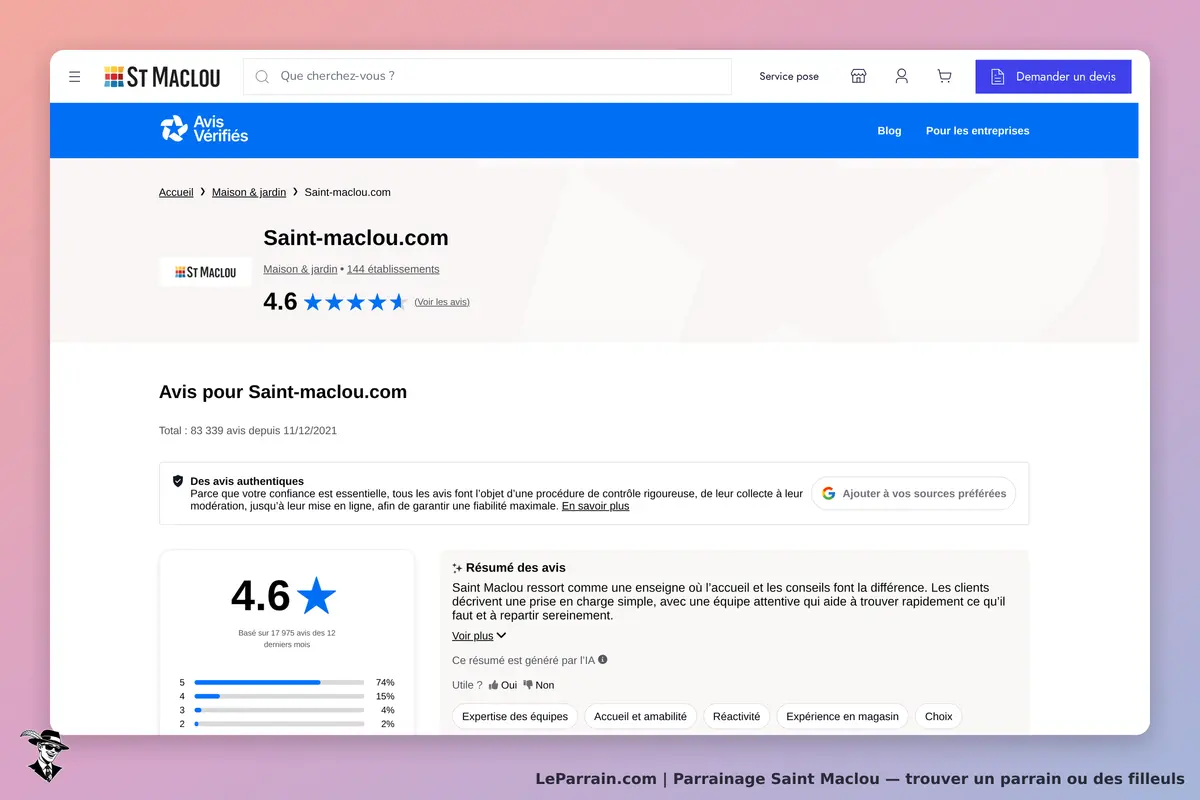Open Maison & jardin category under title

[300, 269]
